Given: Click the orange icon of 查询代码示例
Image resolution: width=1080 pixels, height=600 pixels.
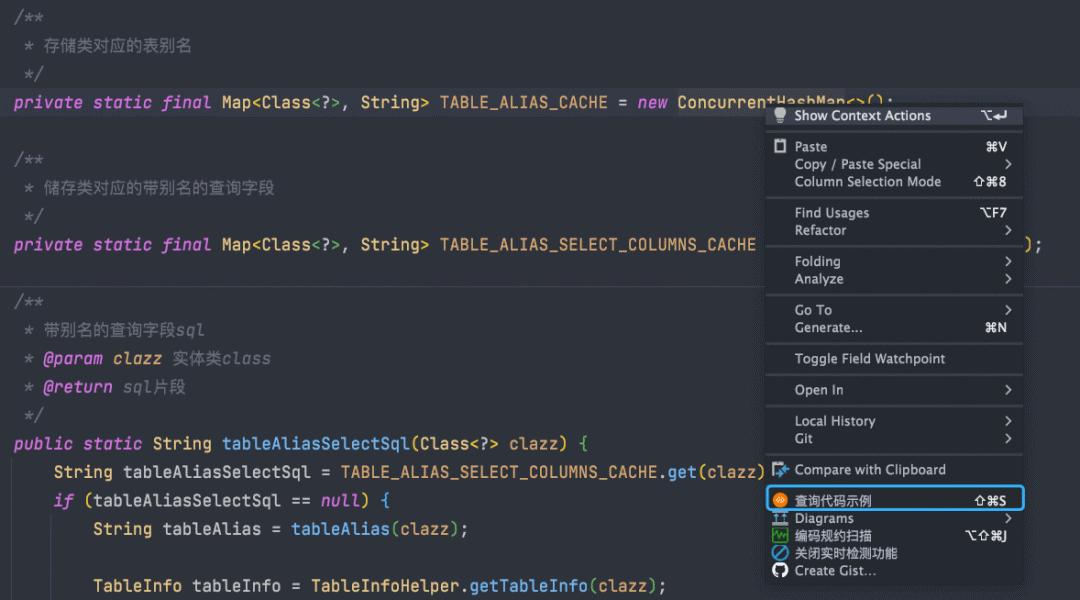Looking at the screenshot, I should [x=780, y=500].
